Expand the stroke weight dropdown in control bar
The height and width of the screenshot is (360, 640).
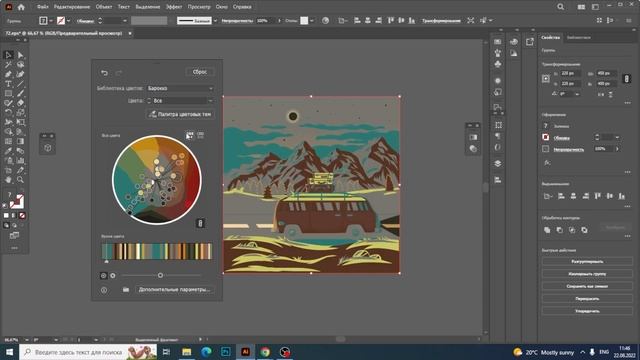(x=125, y=20)
